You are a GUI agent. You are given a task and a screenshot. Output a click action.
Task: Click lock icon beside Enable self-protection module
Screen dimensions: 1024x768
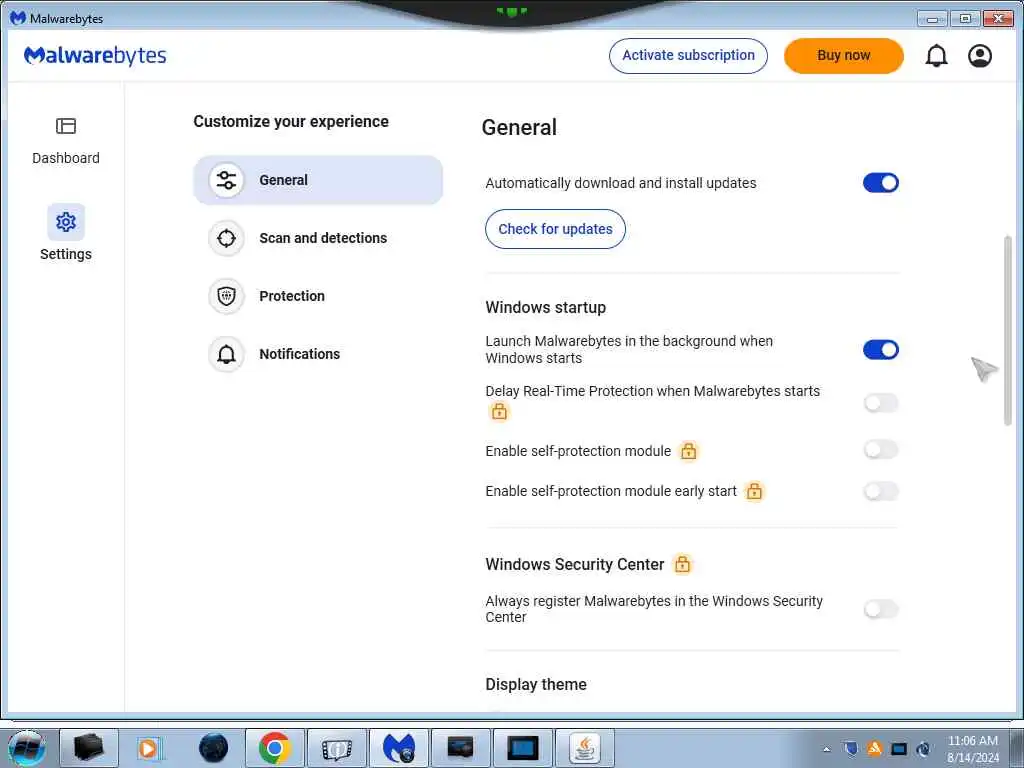(688, 451)
